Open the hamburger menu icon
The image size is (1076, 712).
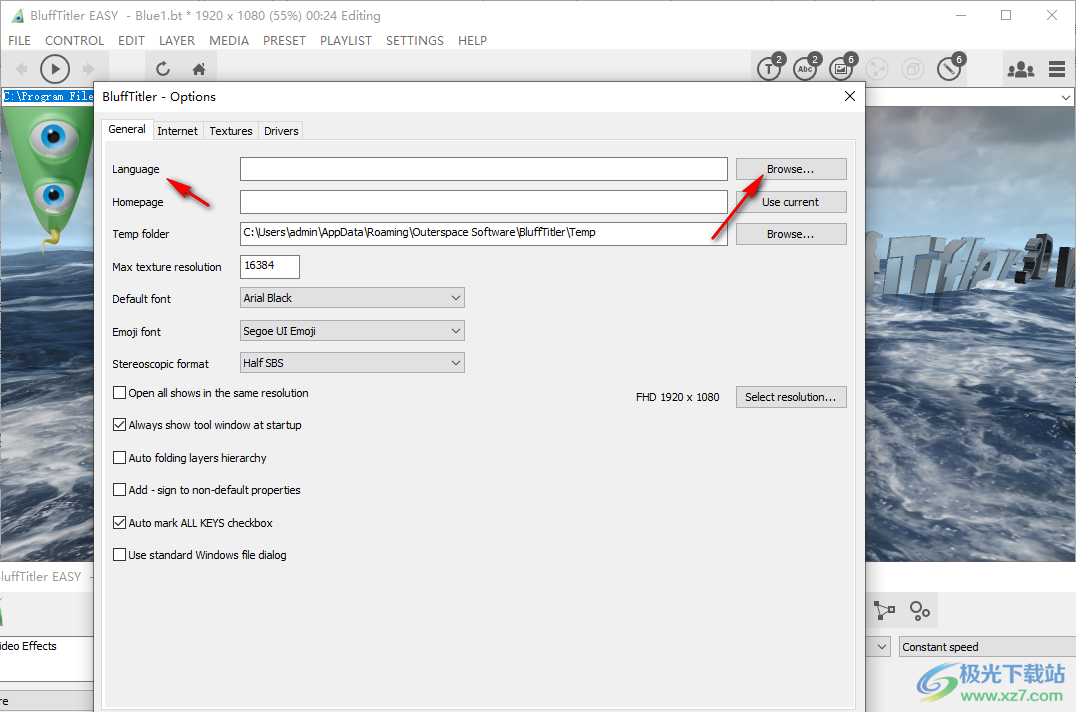[1057, 69]
